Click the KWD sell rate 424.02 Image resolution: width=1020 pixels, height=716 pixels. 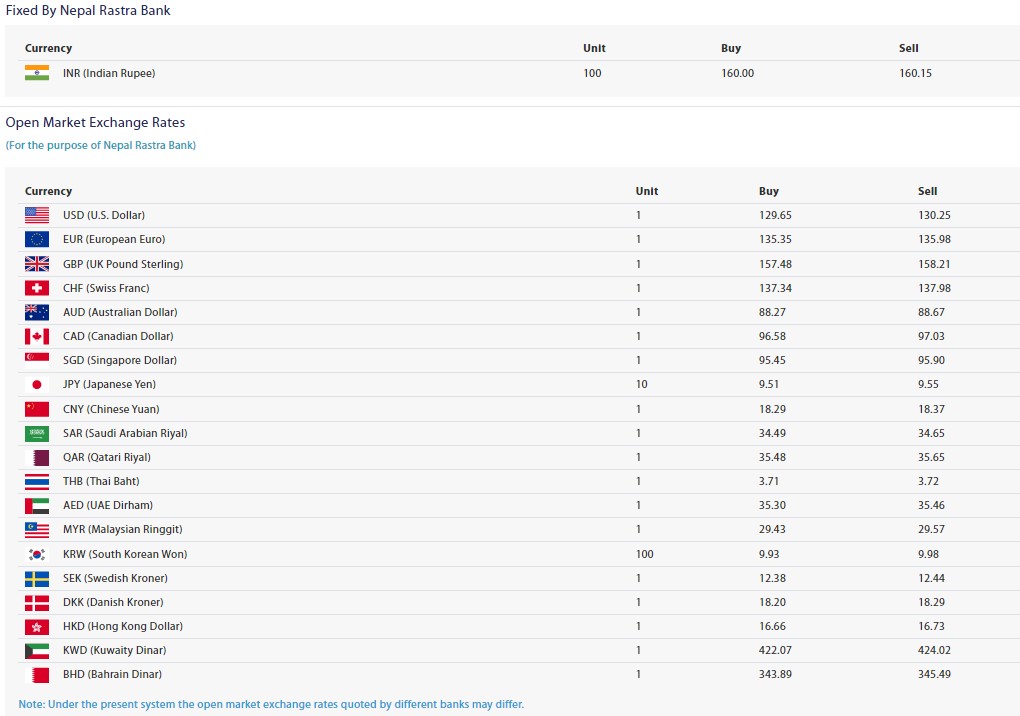935,650
